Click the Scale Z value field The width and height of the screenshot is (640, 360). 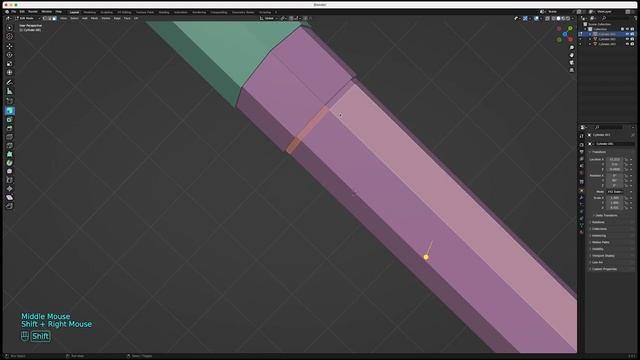point(614,207)
